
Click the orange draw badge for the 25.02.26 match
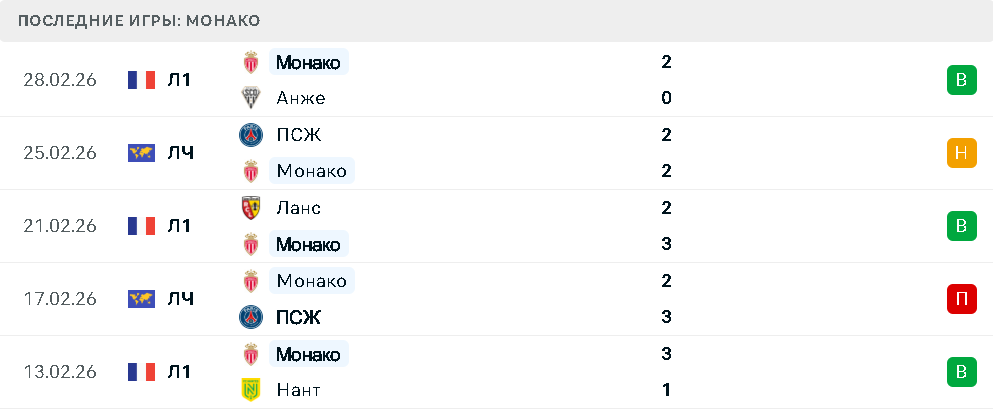[960, 153]
